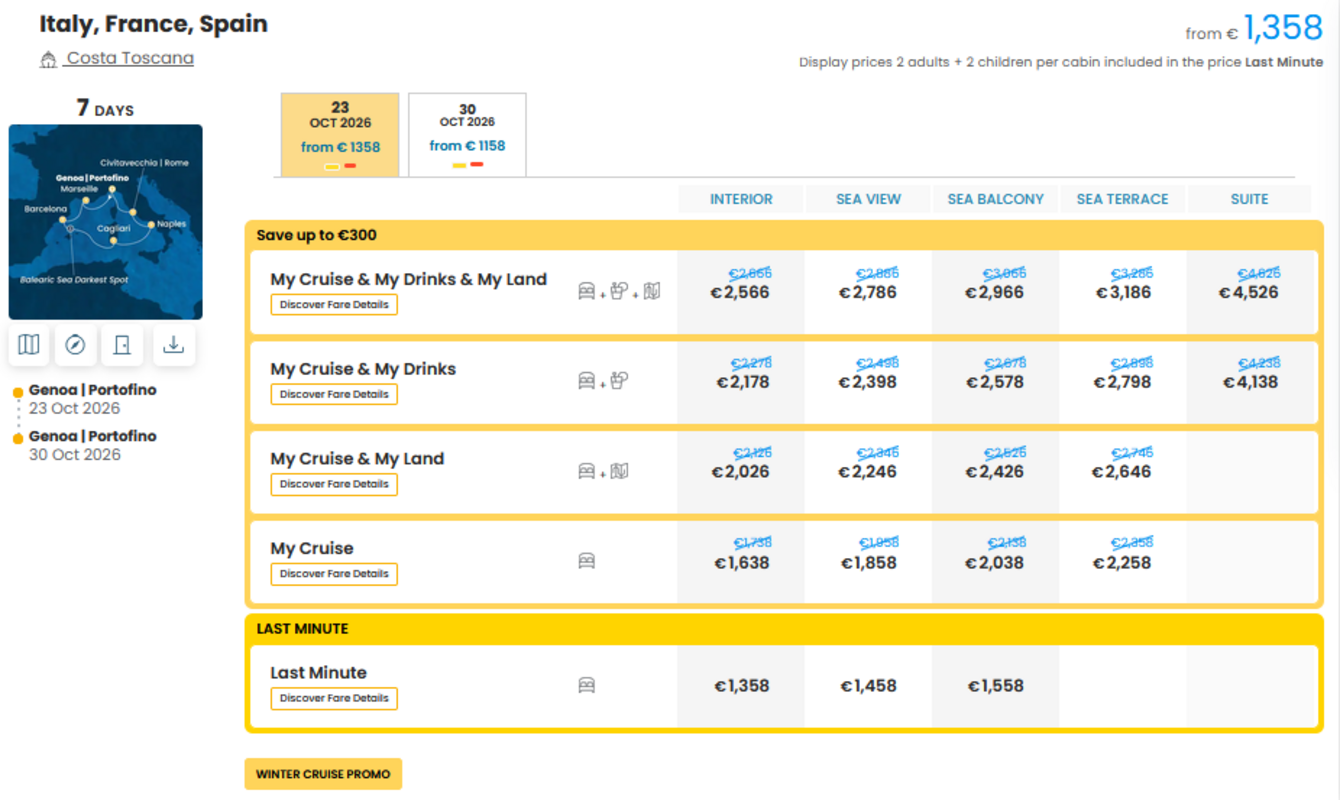Click the download itinerary icon
The height and width of the screenshot is (800, 1340).
[x=174, y=345]
